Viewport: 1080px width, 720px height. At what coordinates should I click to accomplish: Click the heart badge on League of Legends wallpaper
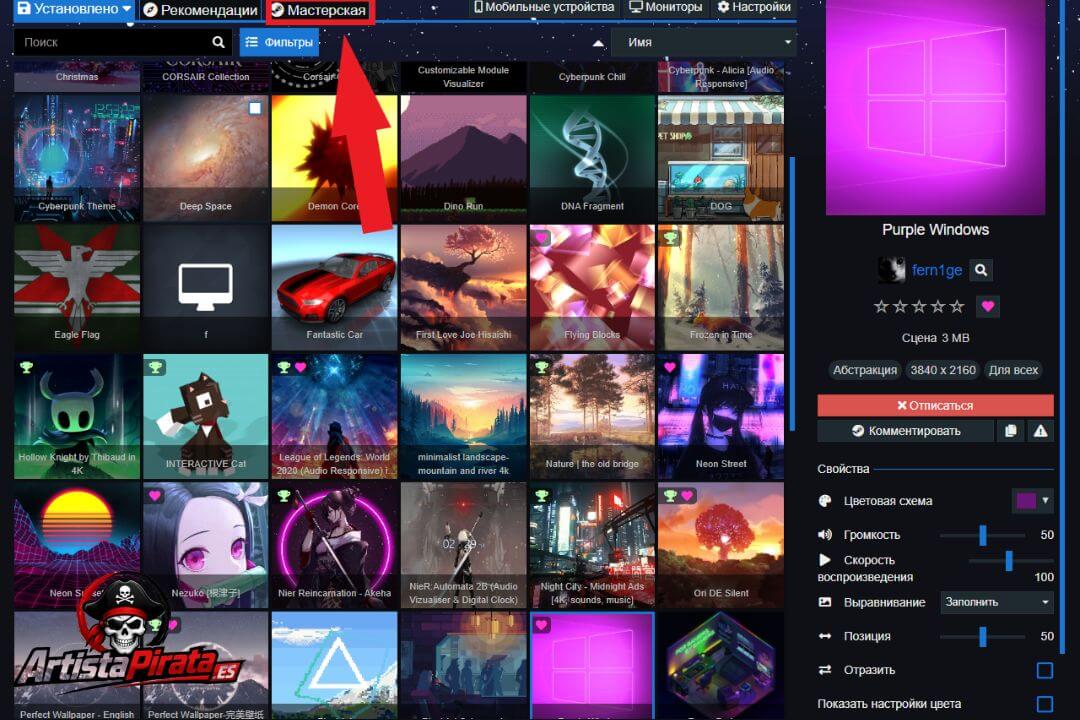[300, 367]
